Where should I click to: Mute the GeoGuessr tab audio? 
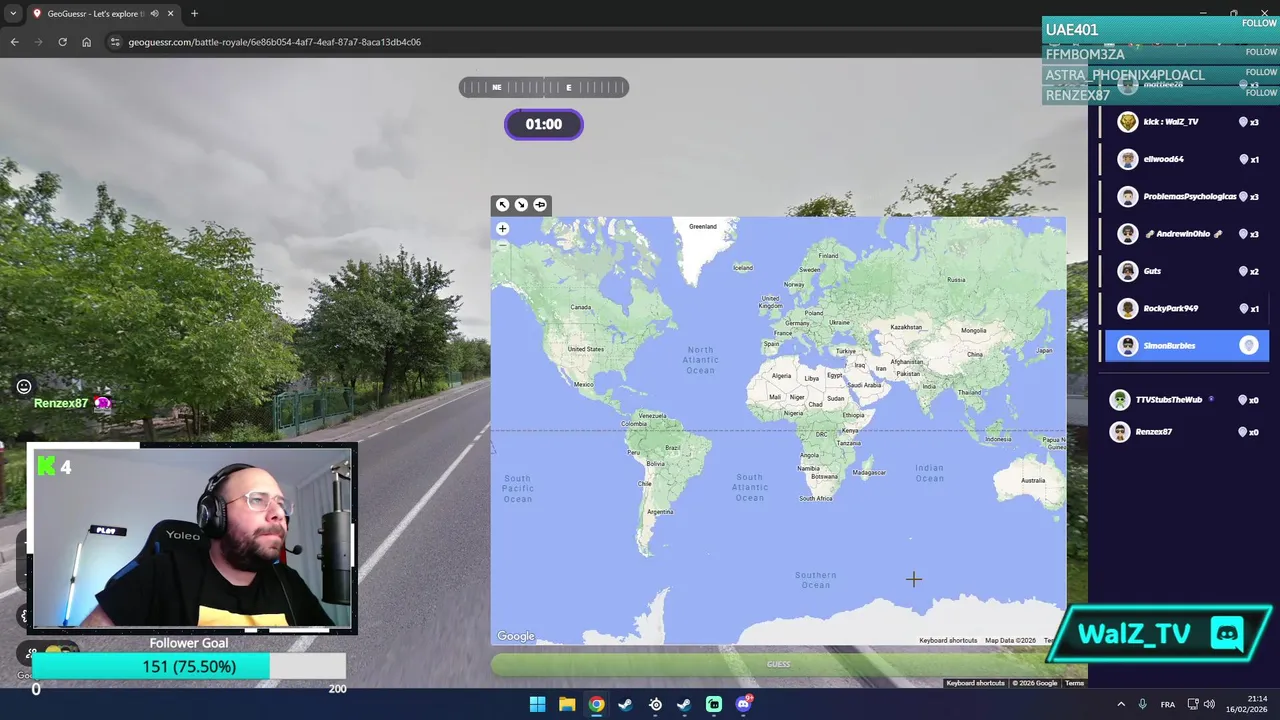[x=154, y=14]
